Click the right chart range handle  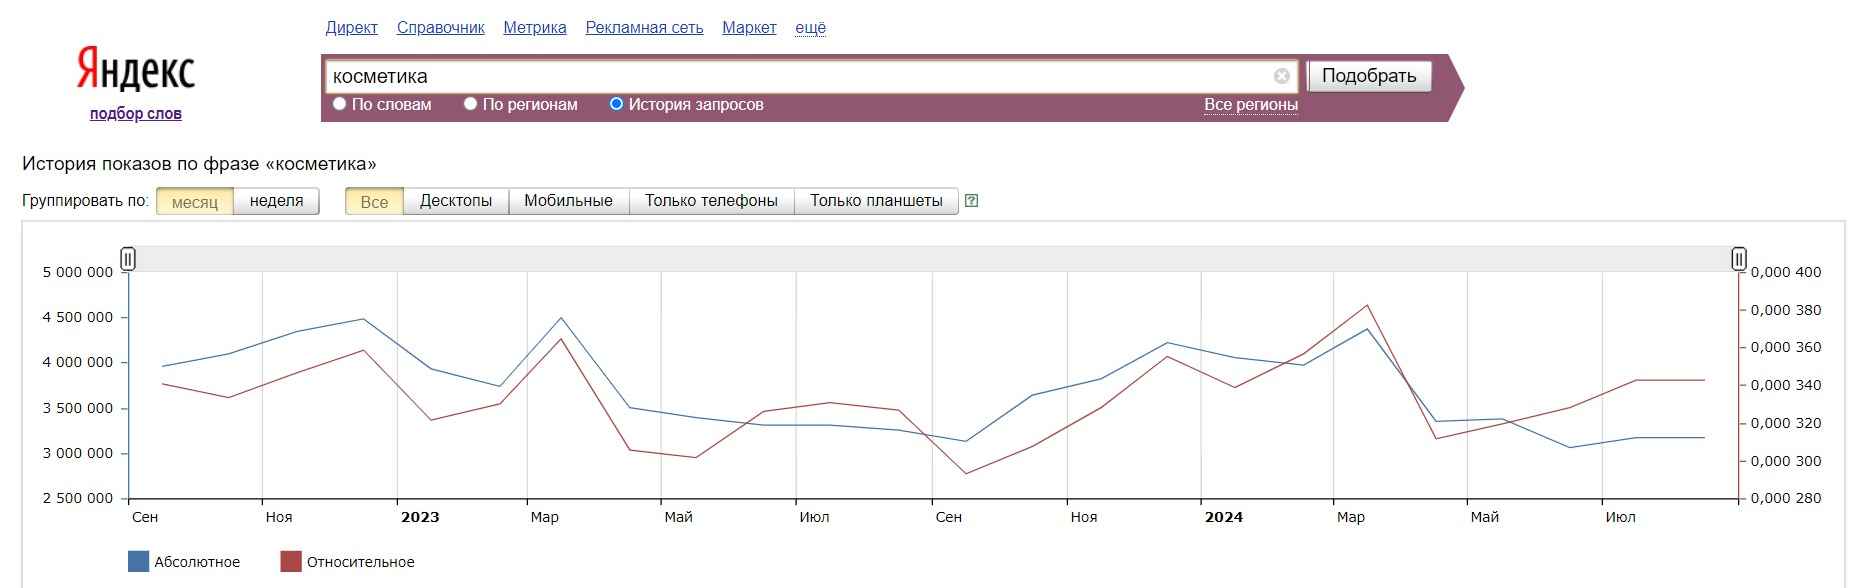click(1739, 259)
